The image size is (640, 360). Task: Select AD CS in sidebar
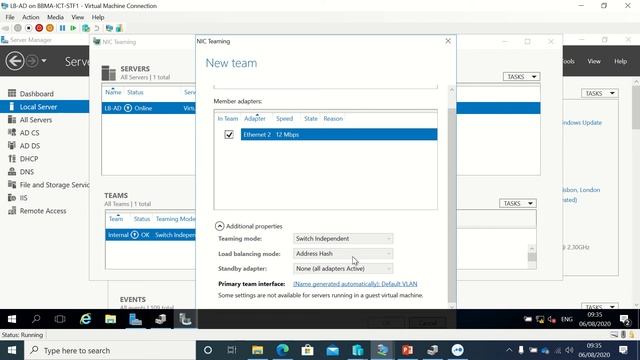point(29,133)
